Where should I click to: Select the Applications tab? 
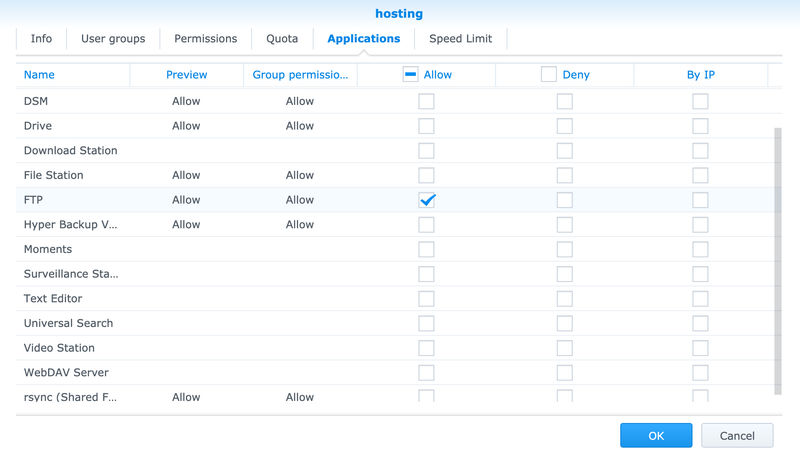364,39
